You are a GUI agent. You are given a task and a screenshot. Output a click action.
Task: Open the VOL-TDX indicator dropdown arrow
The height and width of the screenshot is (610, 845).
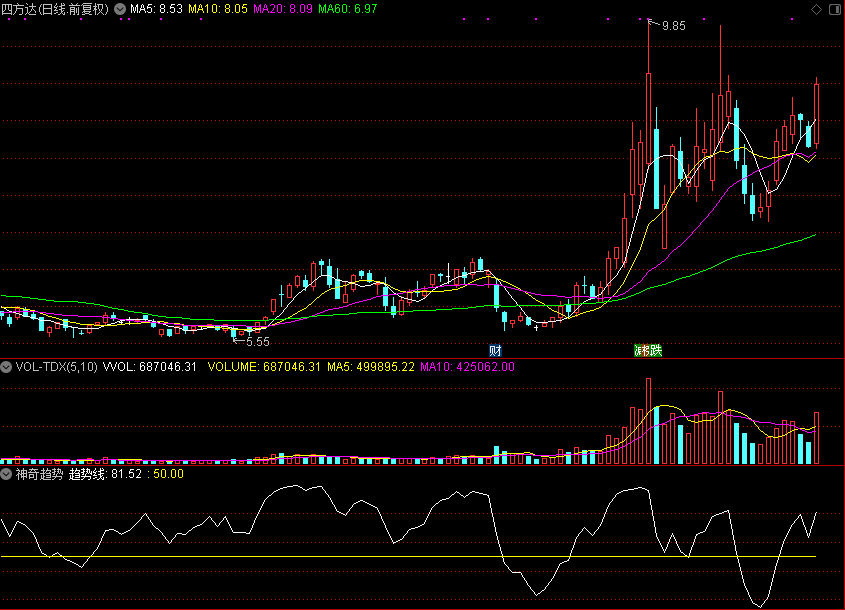(6, 367)
